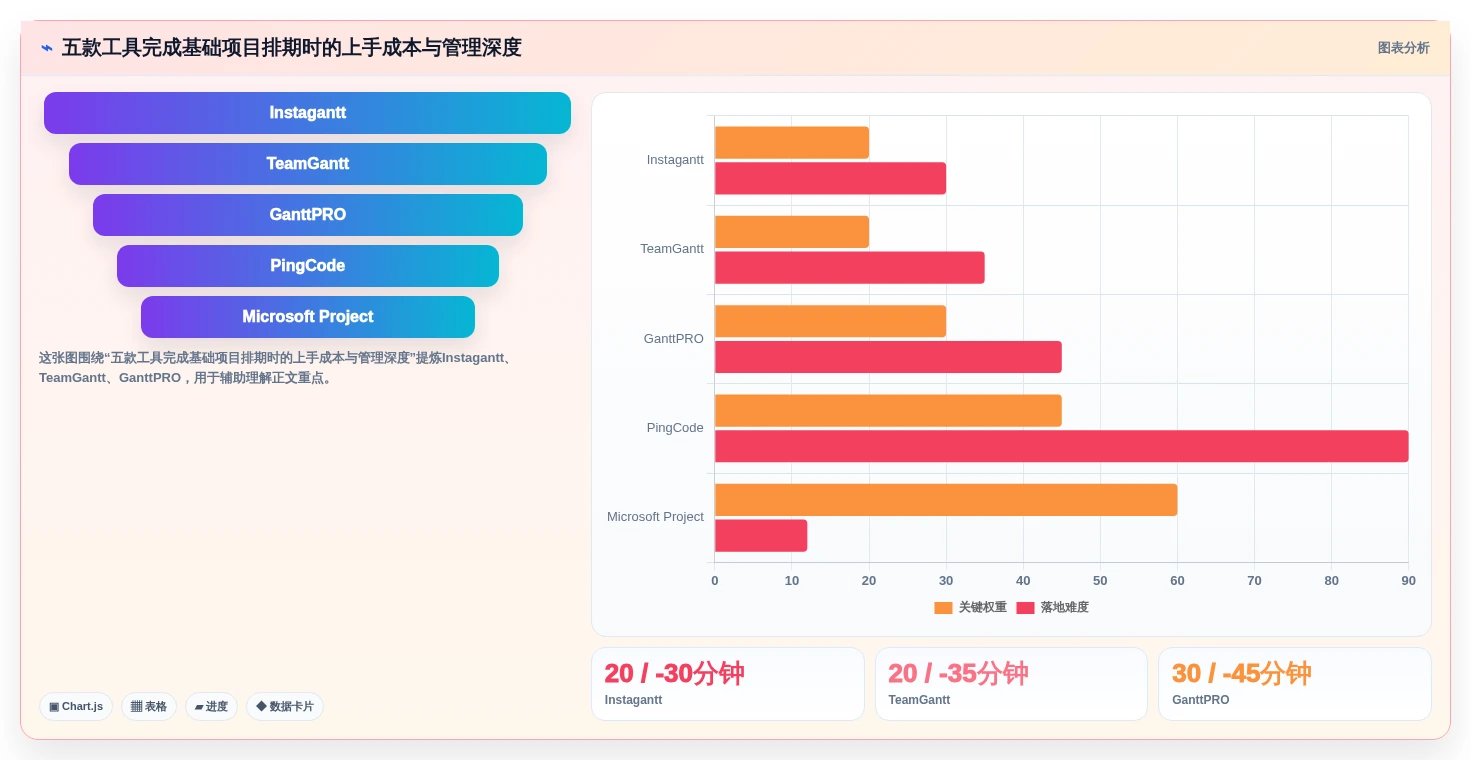The width and height of the screenshot is (1471, 760).
Task: Click the 数据卡片 tag chip
Action: (285, 706)
